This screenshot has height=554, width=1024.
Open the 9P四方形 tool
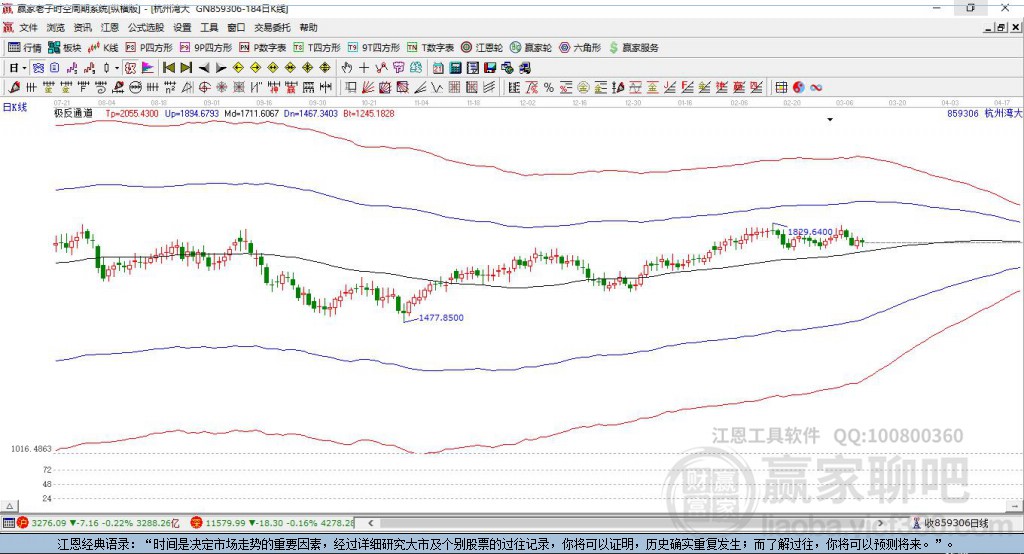pos(206,48)
